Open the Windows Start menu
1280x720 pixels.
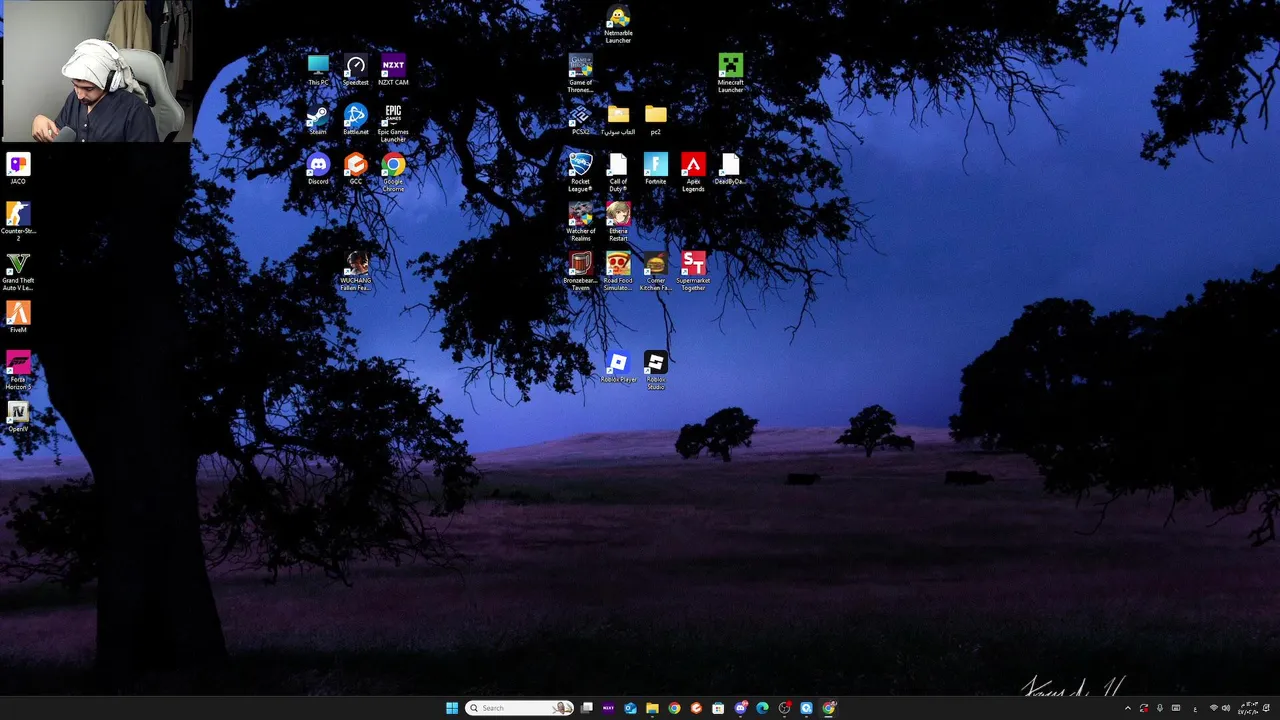pos(452,708)
